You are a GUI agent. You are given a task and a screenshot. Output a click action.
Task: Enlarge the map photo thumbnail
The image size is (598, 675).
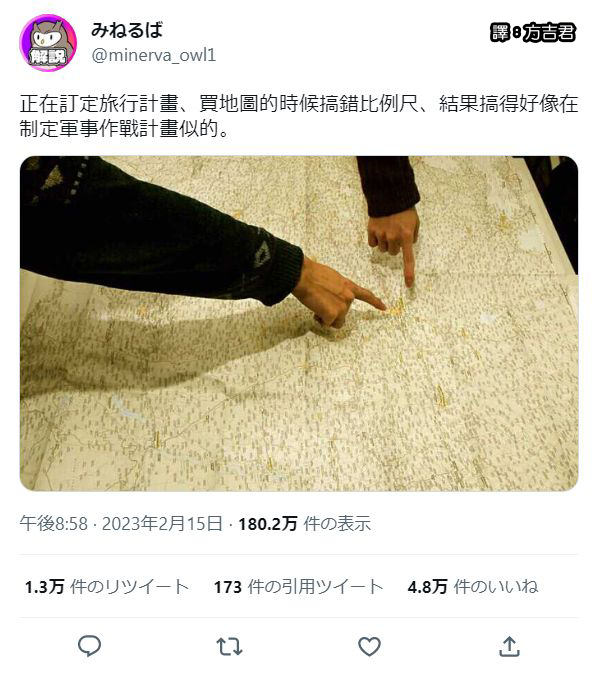(299, 323)
